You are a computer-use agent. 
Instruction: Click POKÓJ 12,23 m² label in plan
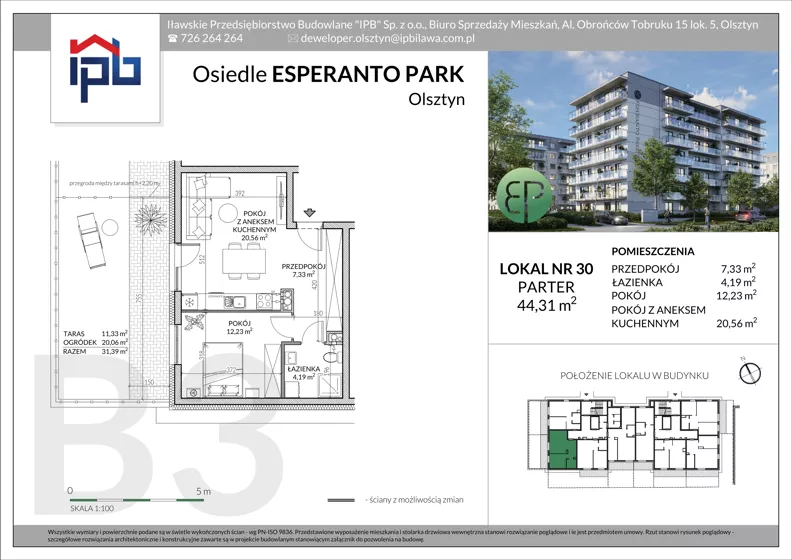point(239,327)
